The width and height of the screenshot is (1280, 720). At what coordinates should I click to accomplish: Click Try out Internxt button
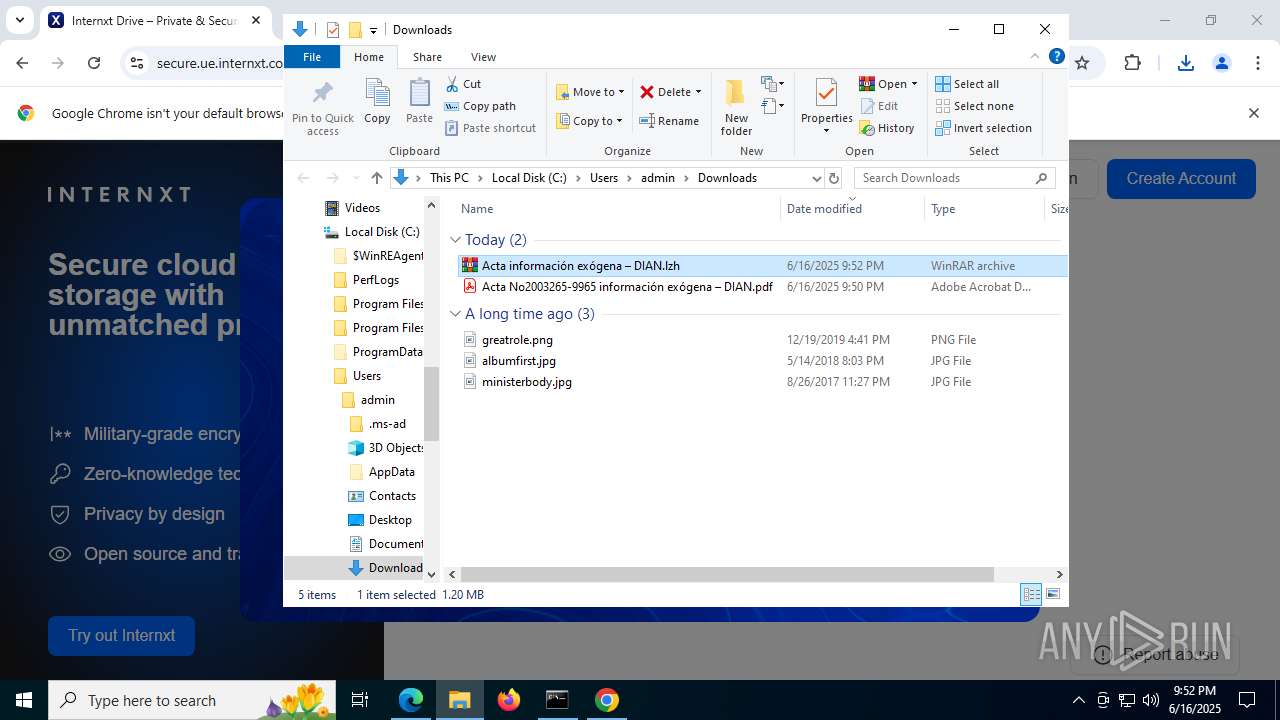(x=121, y=635)
